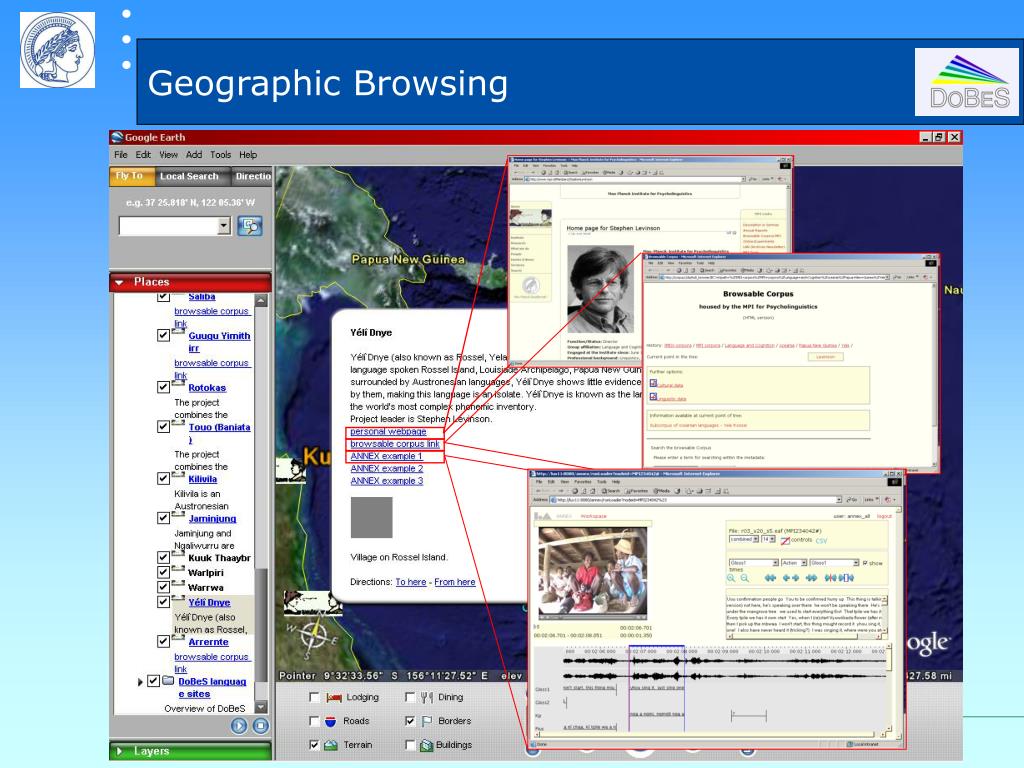Screen dimensions: 1024x768
Task: Open the Action dropdown in ANNEX window
Action: pos(794,563)
